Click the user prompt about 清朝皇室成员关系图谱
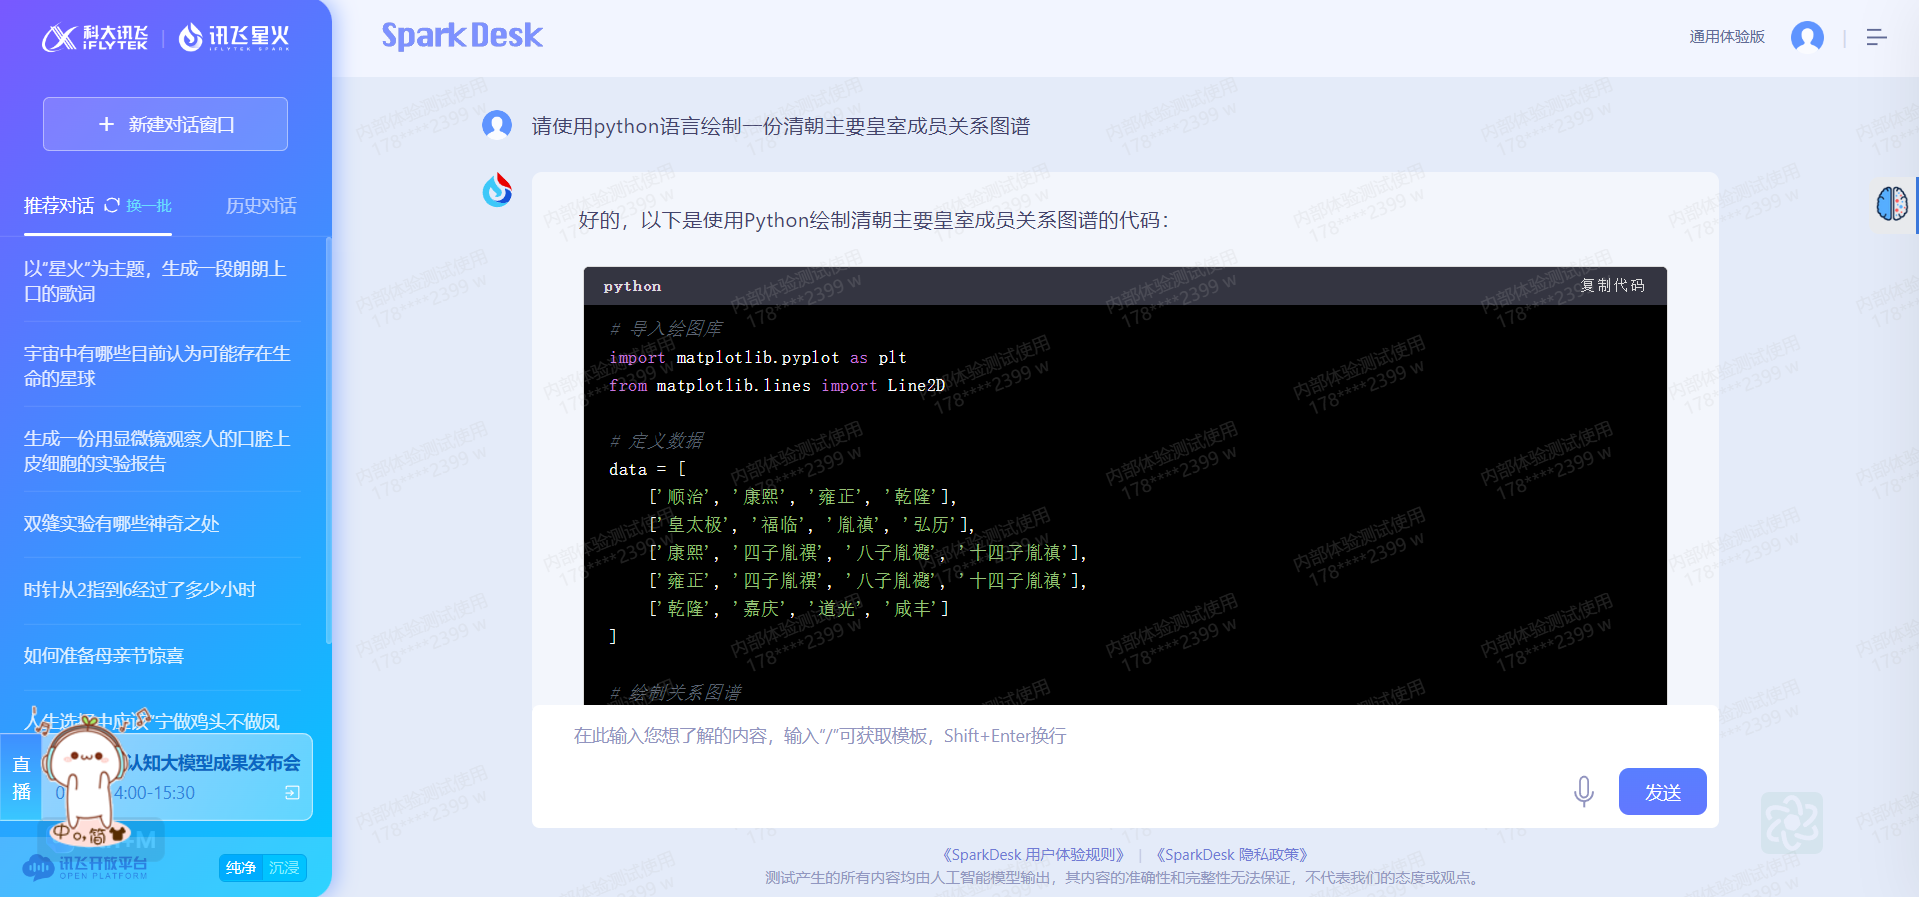This screenshot has width=1919, height=897. point(781,126)
